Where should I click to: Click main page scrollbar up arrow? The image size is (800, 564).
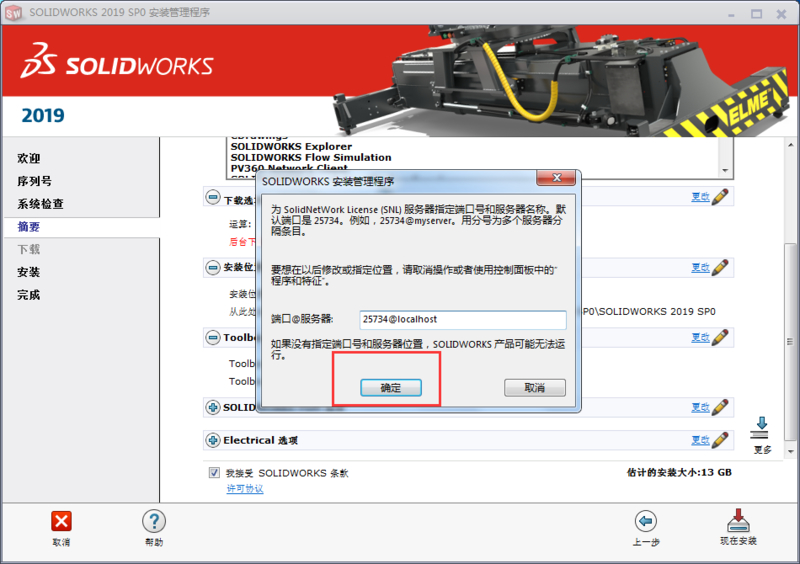click(x=790, y=145)
